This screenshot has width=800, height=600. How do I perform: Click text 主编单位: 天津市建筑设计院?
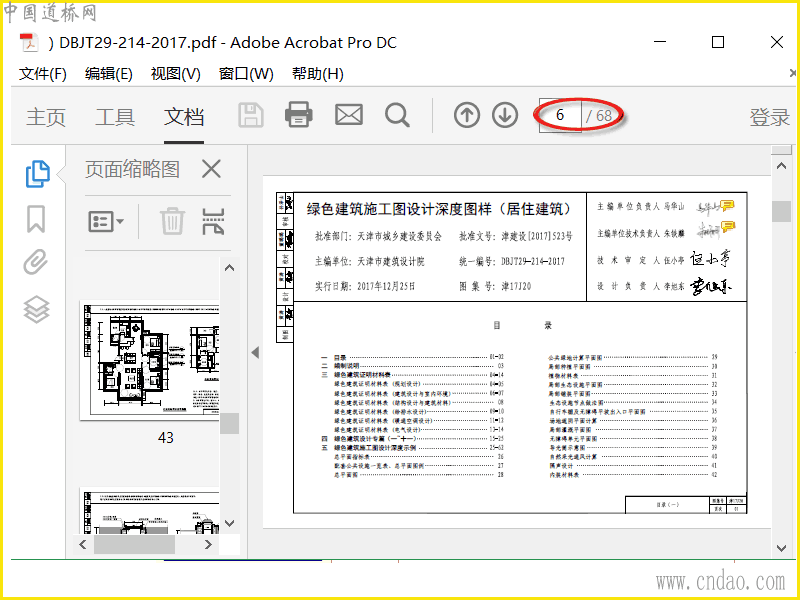point(369,261)
